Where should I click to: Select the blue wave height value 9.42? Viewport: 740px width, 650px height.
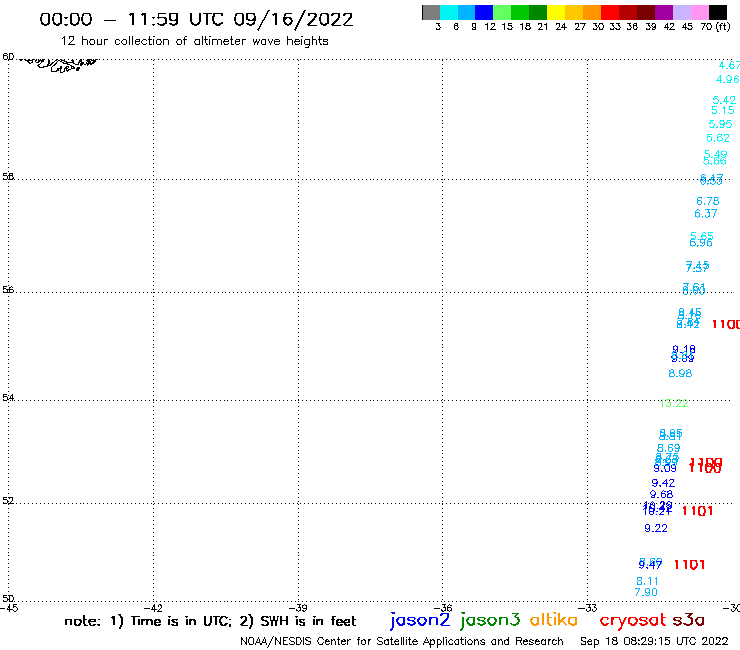(x=663, y=483)
